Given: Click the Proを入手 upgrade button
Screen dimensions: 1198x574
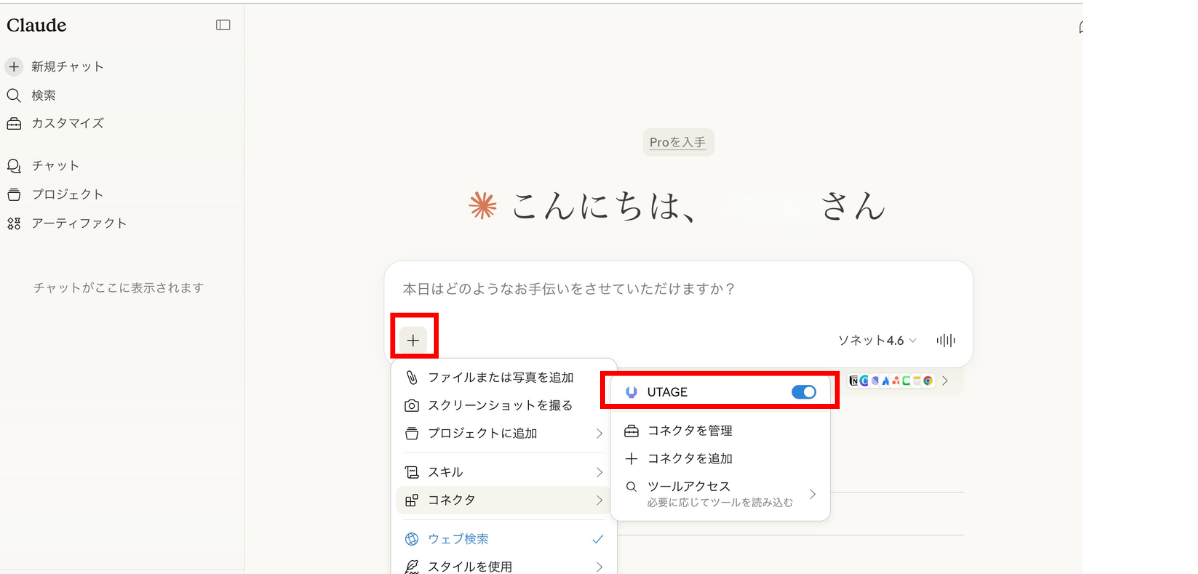Looking at the screenshot, I should pyautogui.click(x=677, y=143).
